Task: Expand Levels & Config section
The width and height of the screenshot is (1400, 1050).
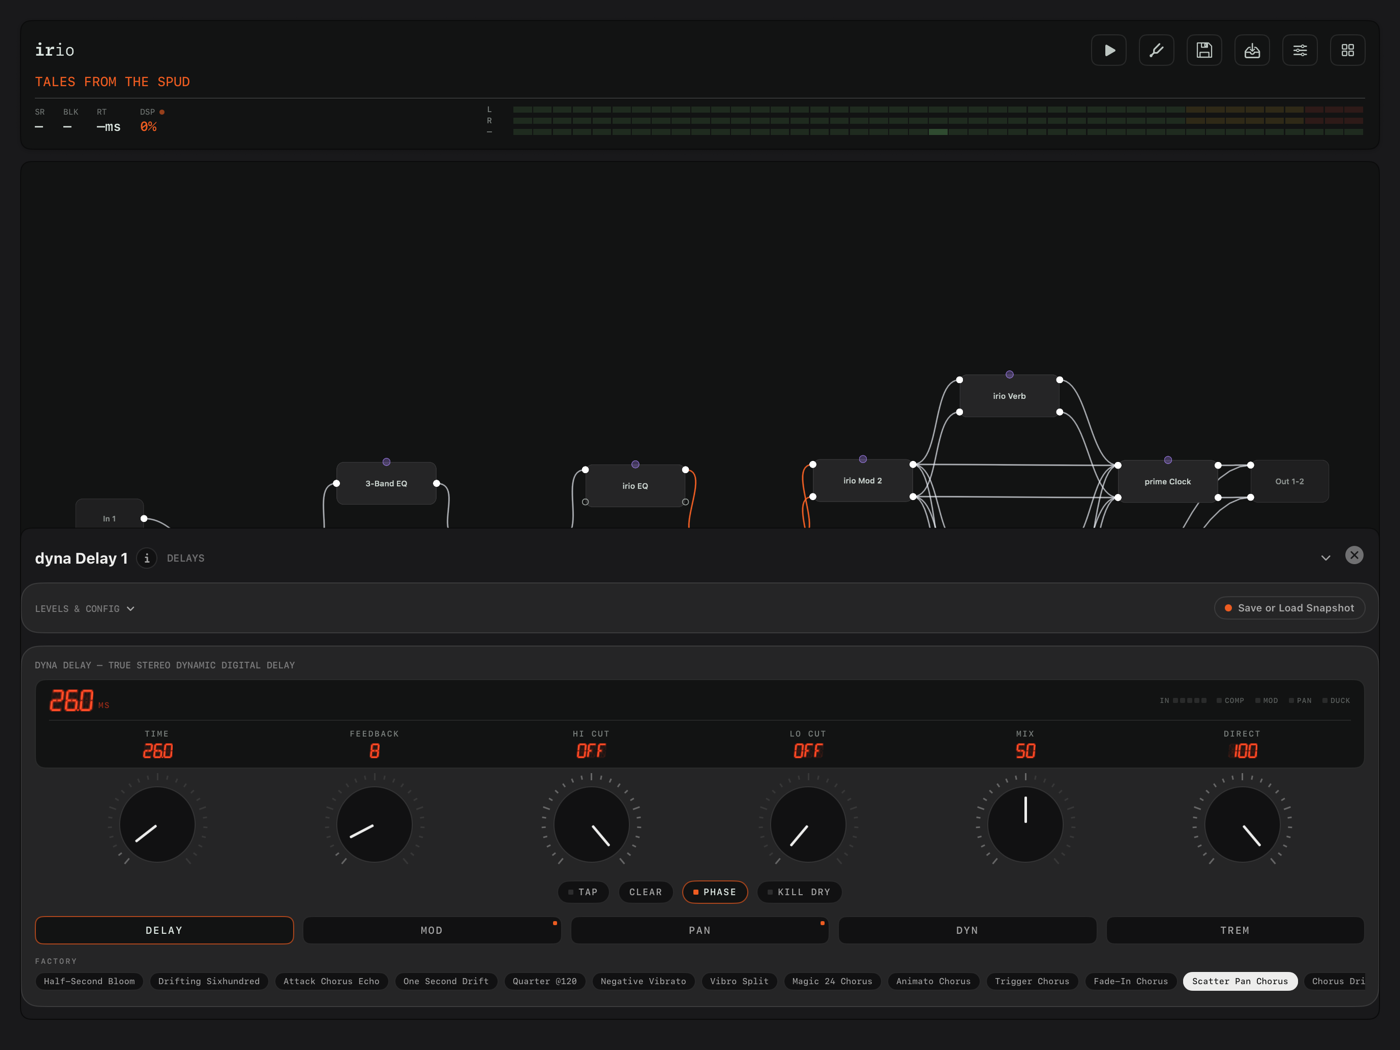Action: pos(85,608)
